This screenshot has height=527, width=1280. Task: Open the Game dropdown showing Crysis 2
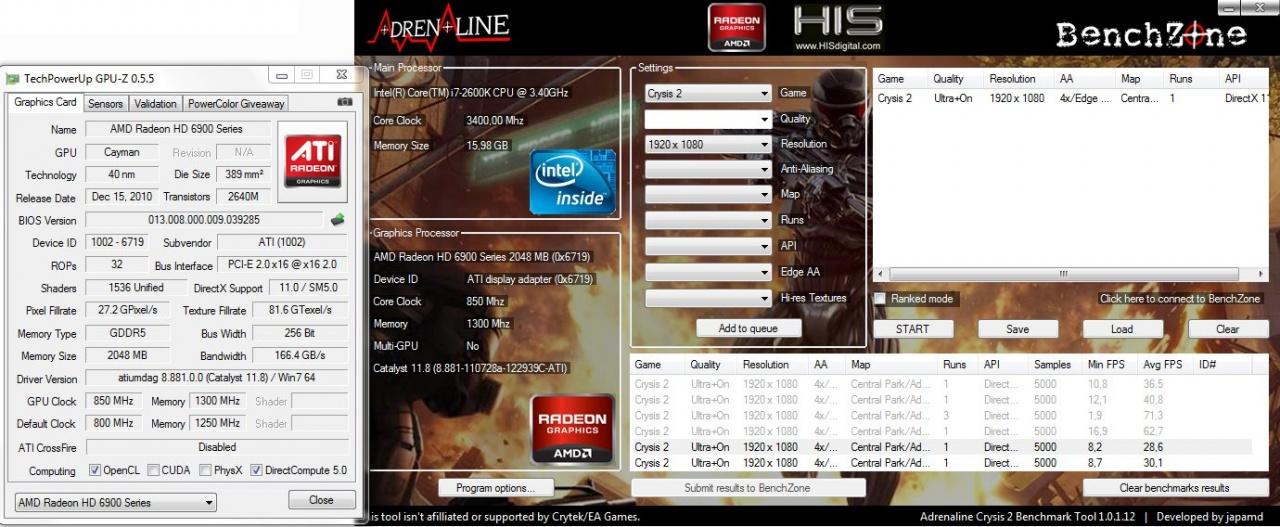click(x=708, y=93)
